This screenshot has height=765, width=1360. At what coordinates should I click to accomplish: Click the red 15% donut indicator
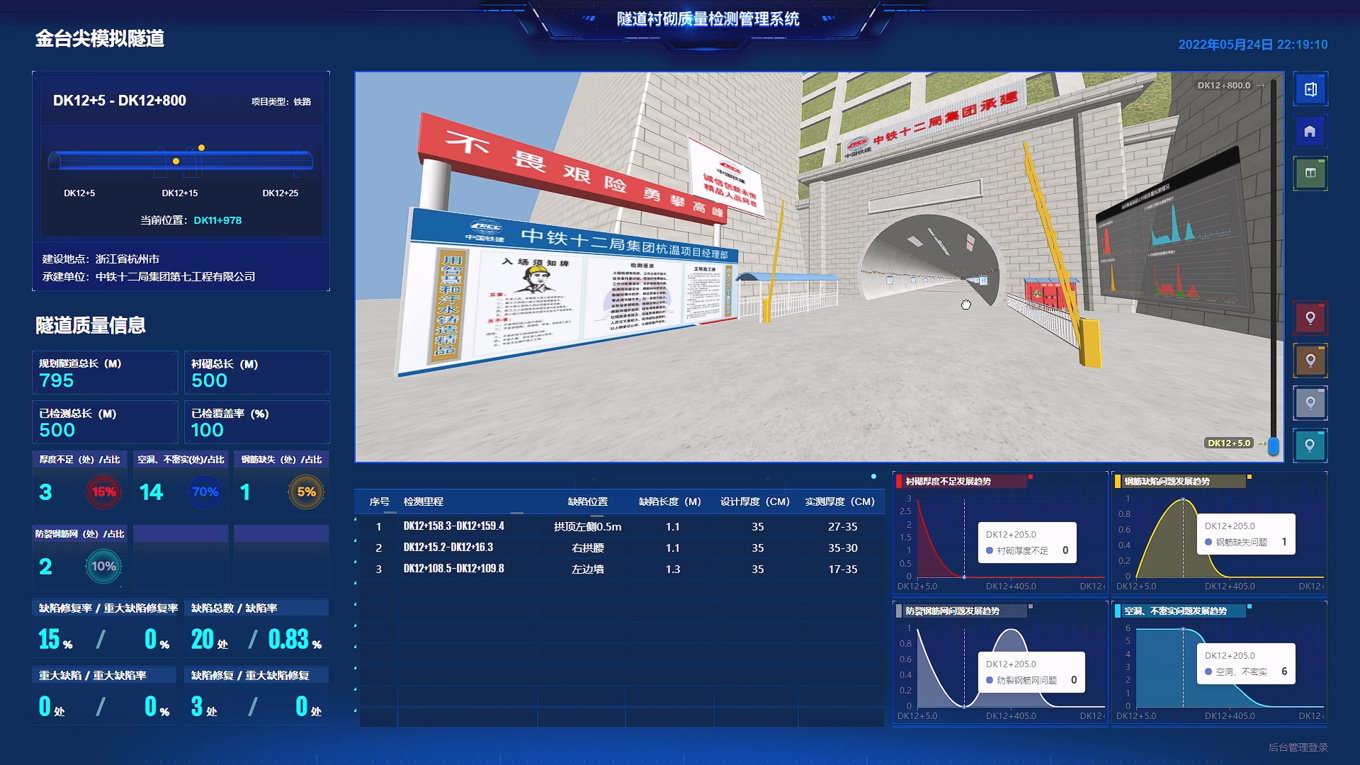[104, 491]
